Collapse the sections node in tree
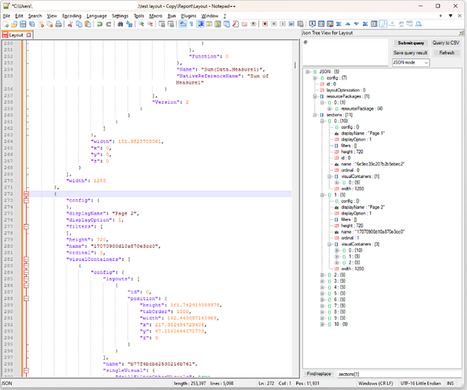 [x=315, y=115]
